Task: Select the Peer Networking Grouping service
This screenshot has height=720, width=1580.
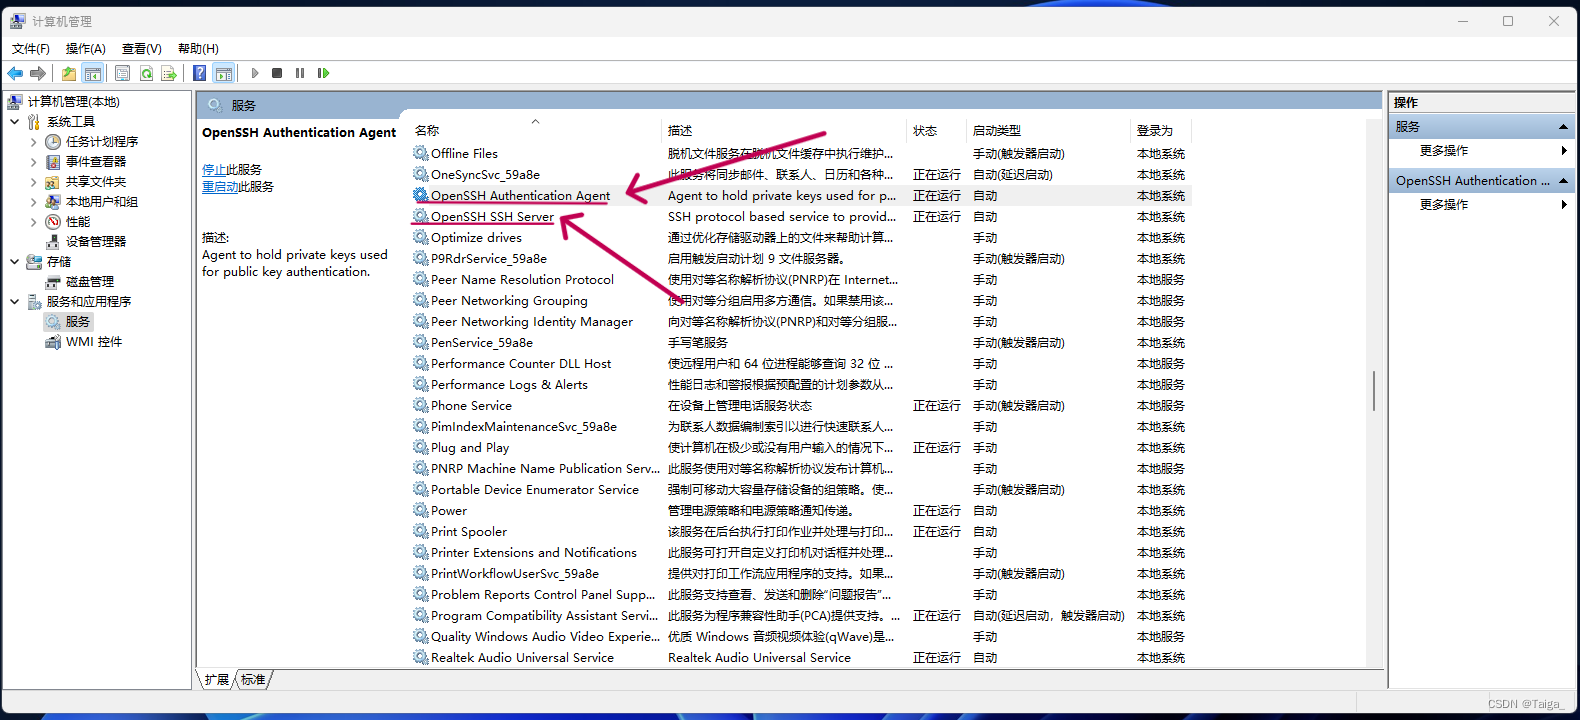Action: 509,301
